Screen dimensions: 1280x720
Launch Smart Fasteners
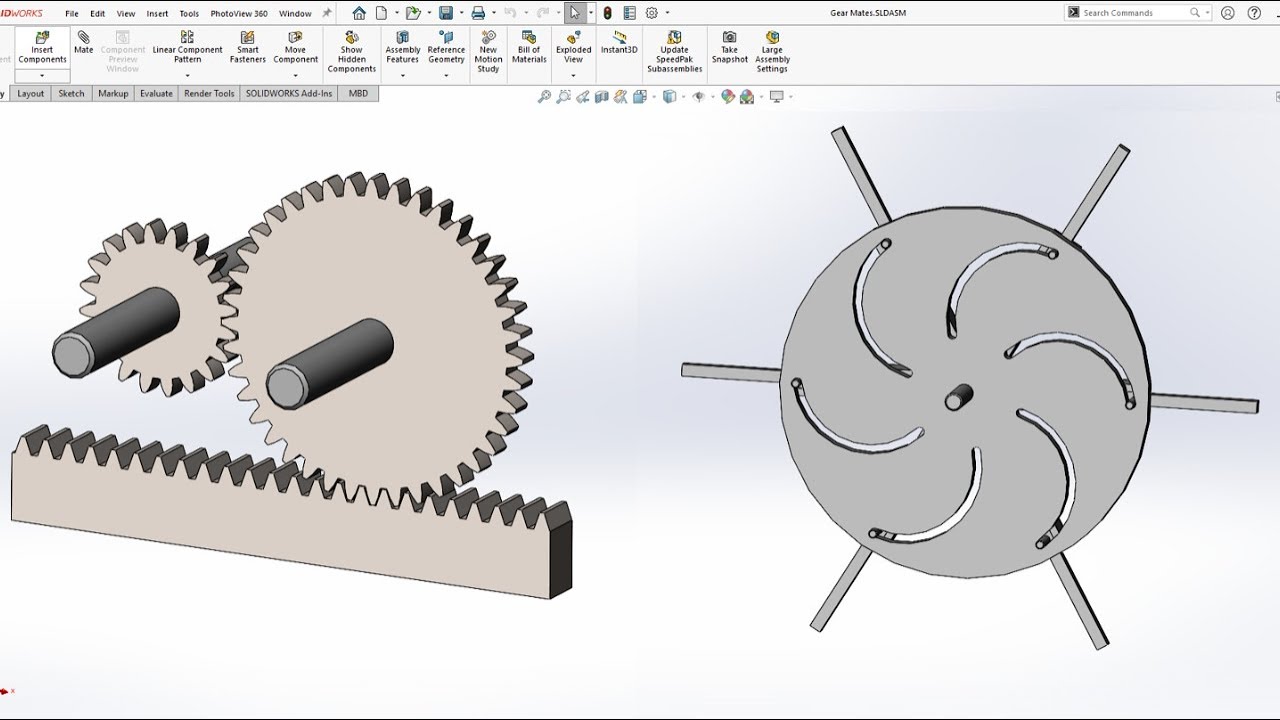[248, 47]
